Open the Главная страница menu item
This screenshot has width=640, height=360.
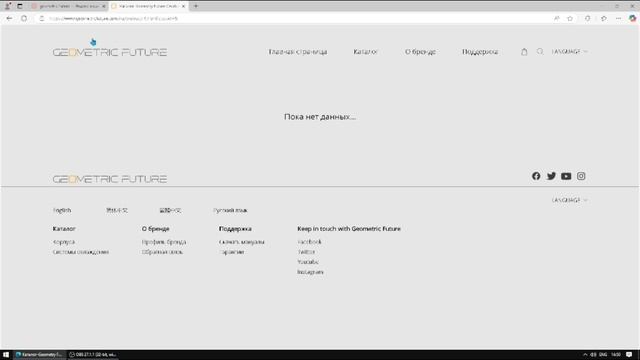298,52
